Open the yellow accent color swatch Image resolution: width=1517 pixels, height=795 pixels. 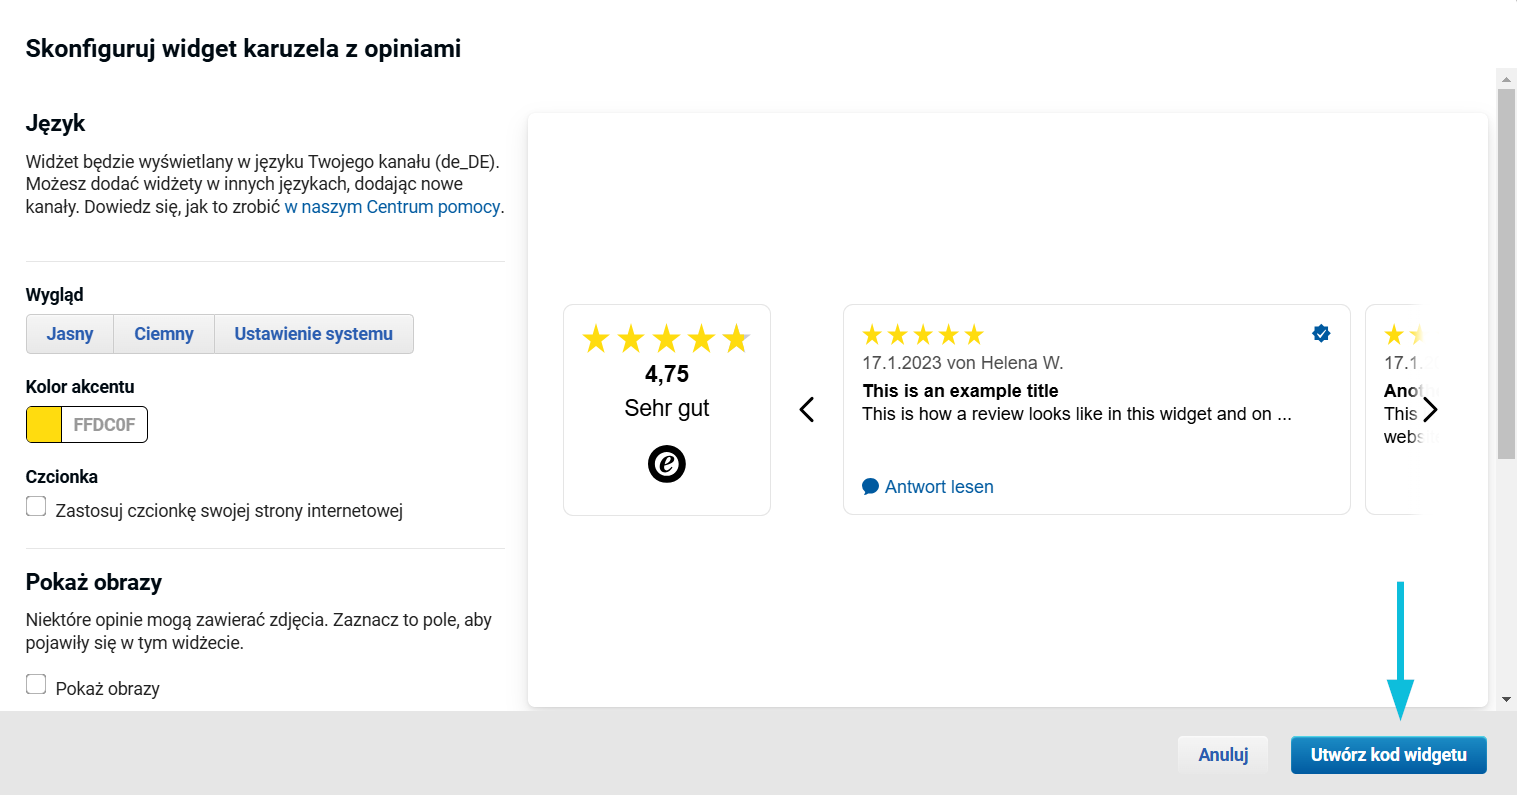point(44,425)
